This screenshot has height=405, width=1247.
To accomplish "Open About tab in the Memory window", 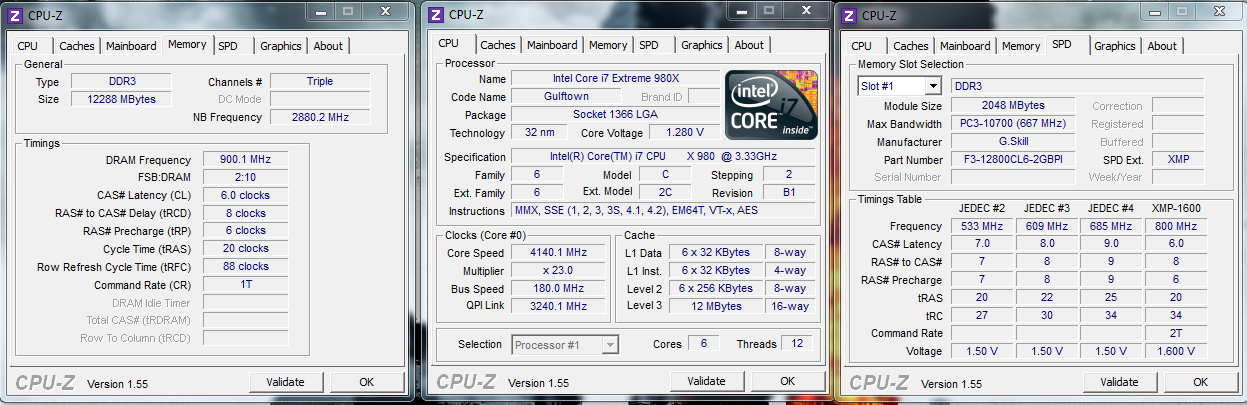I will [328, 46].
